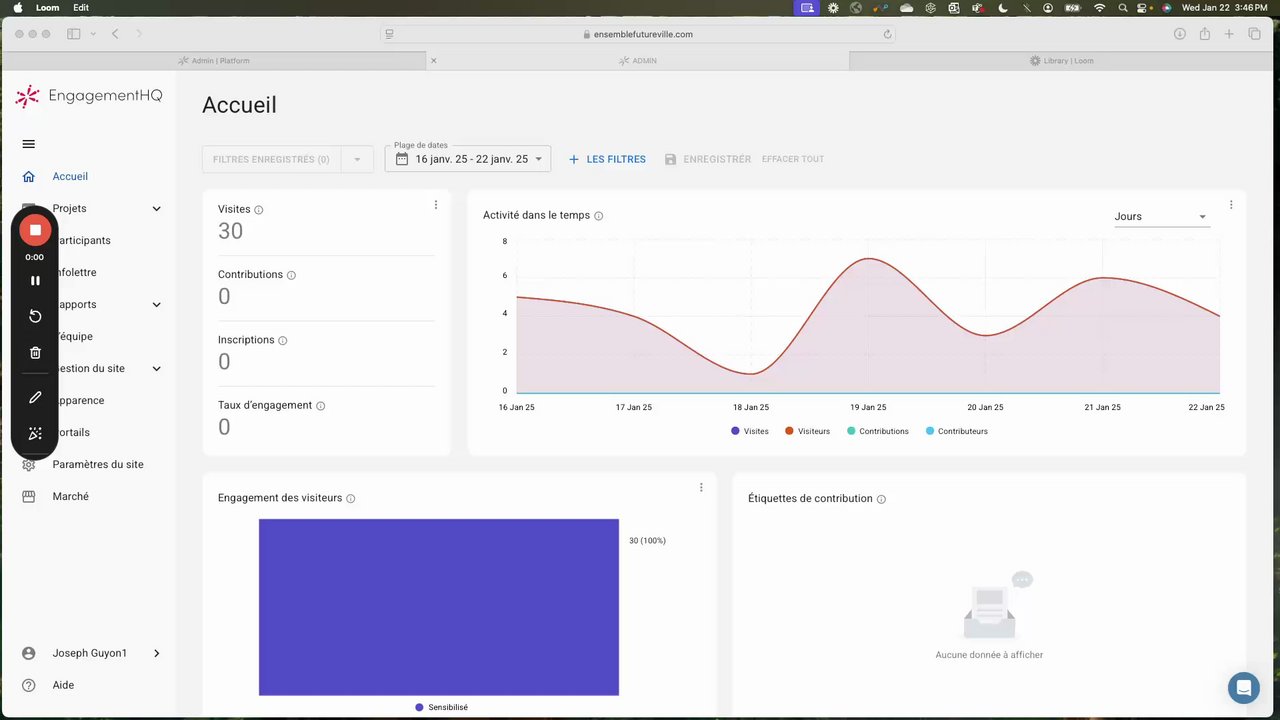Open the Plage de dates picker

point(468,159)
